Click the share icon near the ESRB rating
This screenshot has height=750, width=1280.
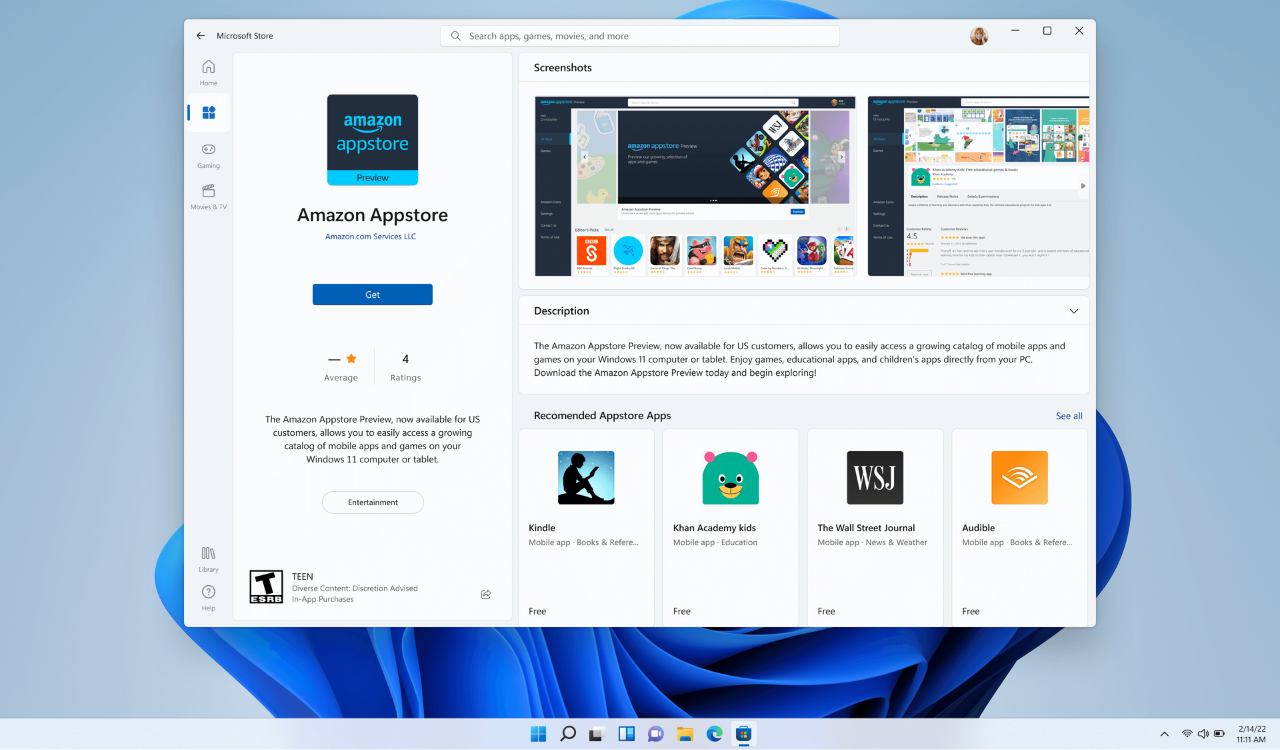pyautogui.click(x=486, y=594)
